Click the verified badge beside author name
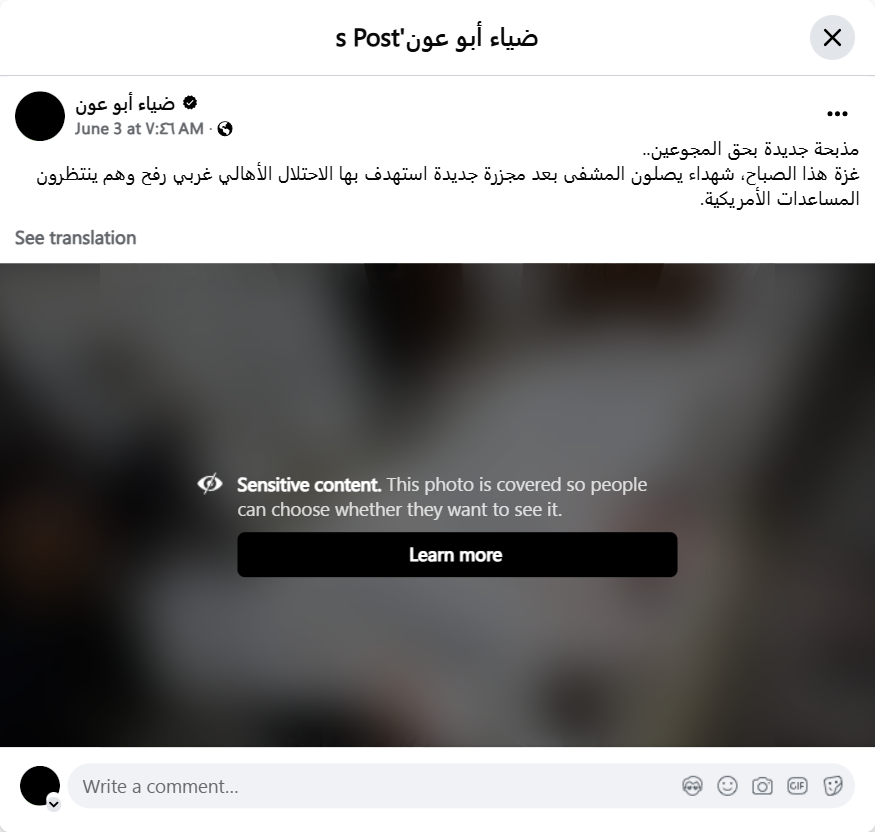 tap(190, 103)
